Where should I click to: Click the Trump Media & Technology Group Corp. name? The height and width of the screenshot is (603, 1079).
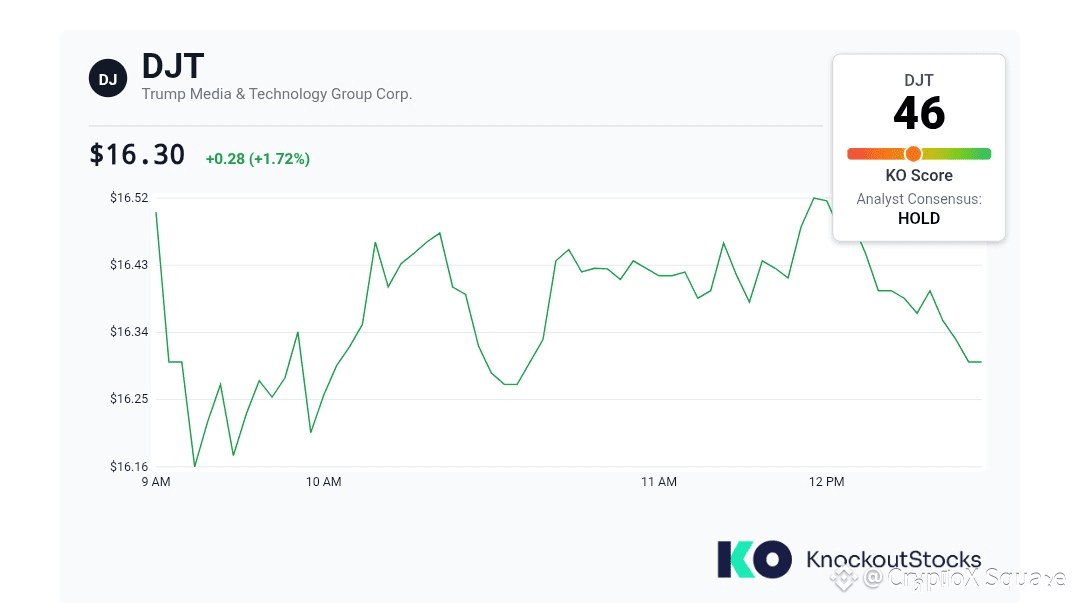click(277, 94)
